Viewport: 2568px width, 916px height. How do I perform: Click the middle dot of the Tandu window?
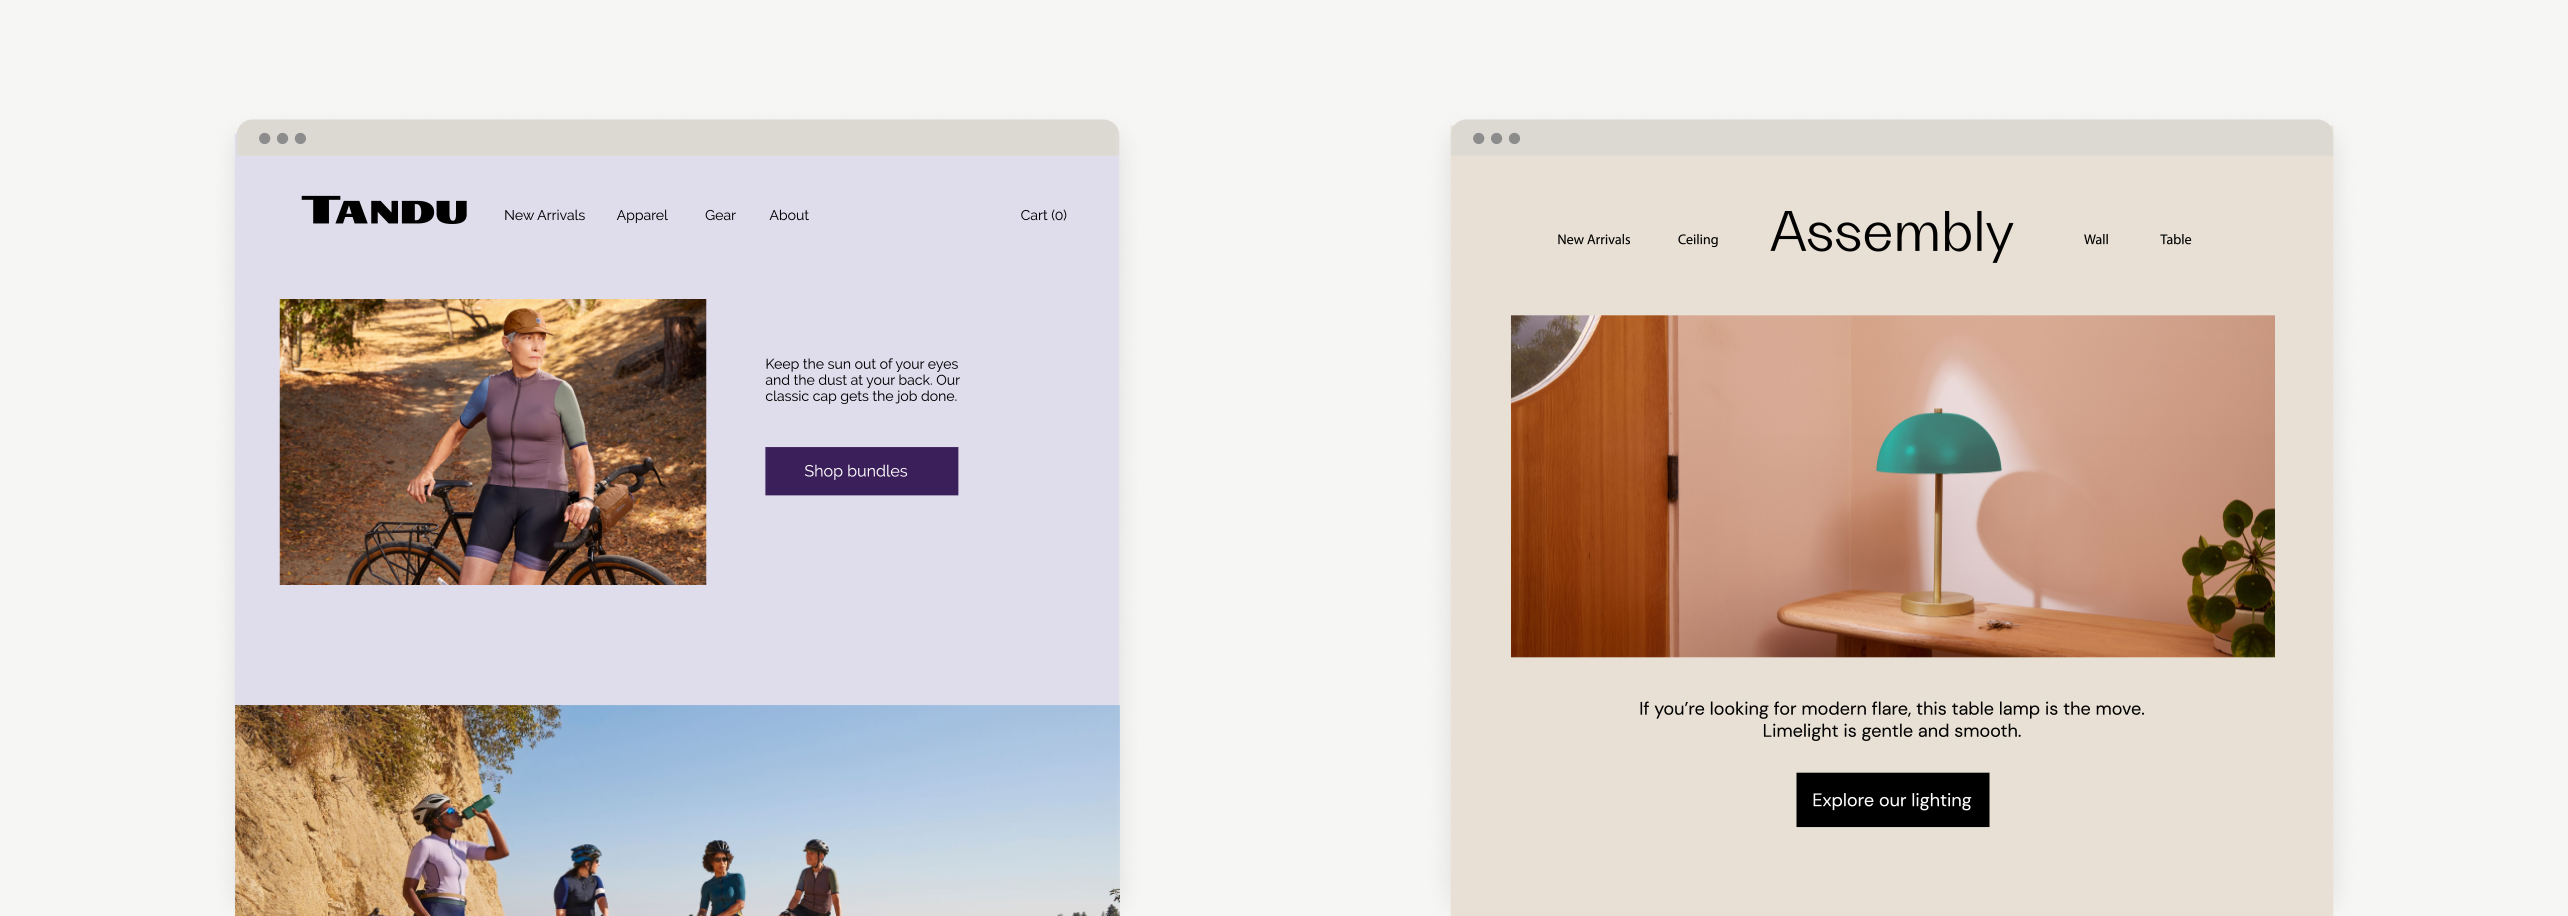pyautogui.click(x=282, y=139)
